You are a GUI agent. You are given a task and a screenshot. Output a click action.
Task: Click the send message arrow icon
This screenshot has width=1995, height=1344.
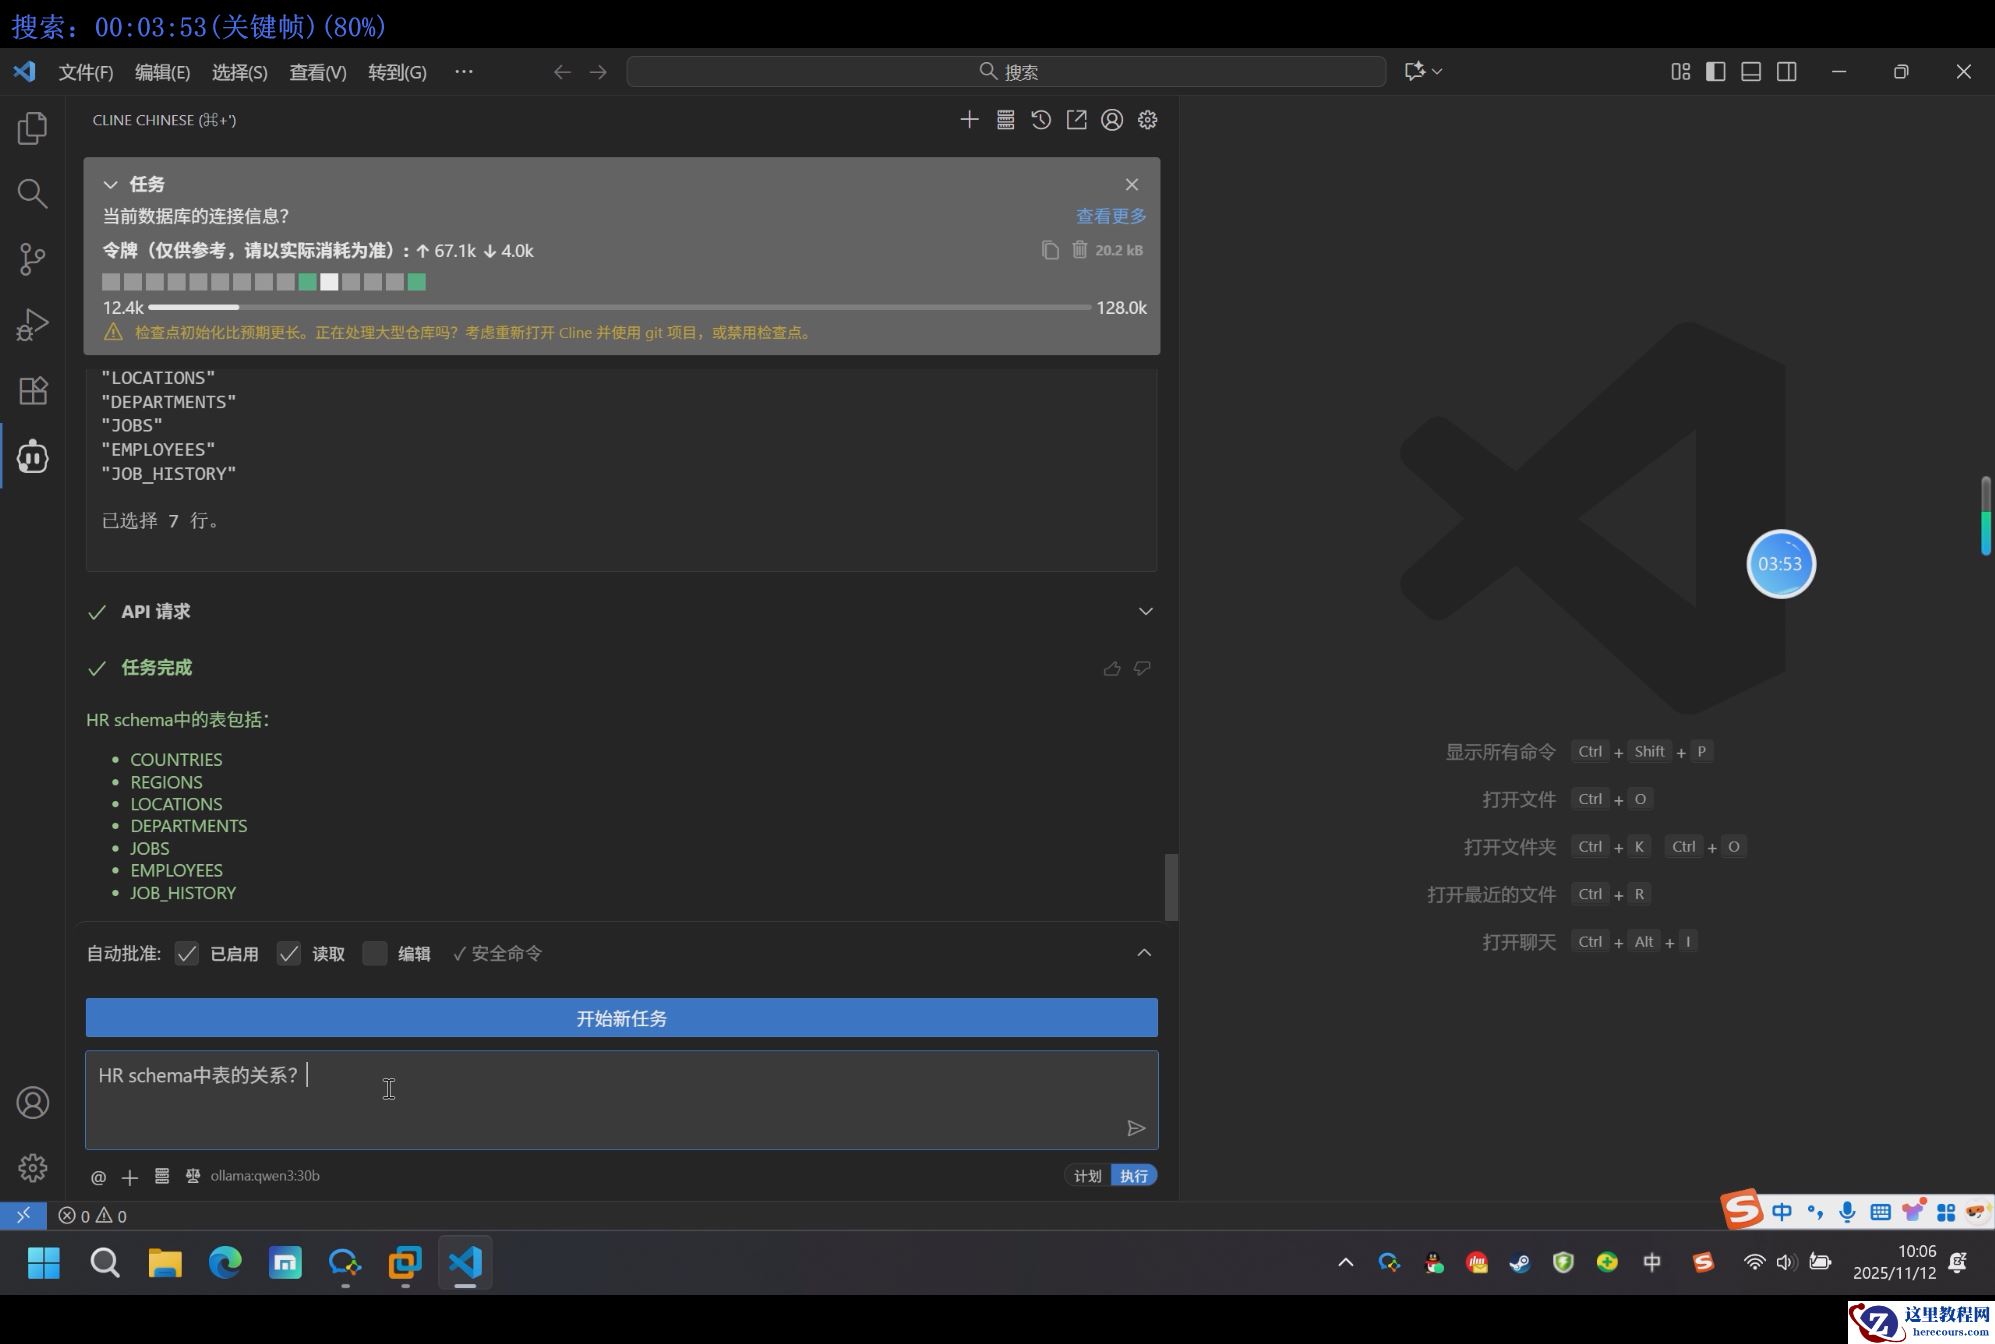[x=1135, y=1128]
